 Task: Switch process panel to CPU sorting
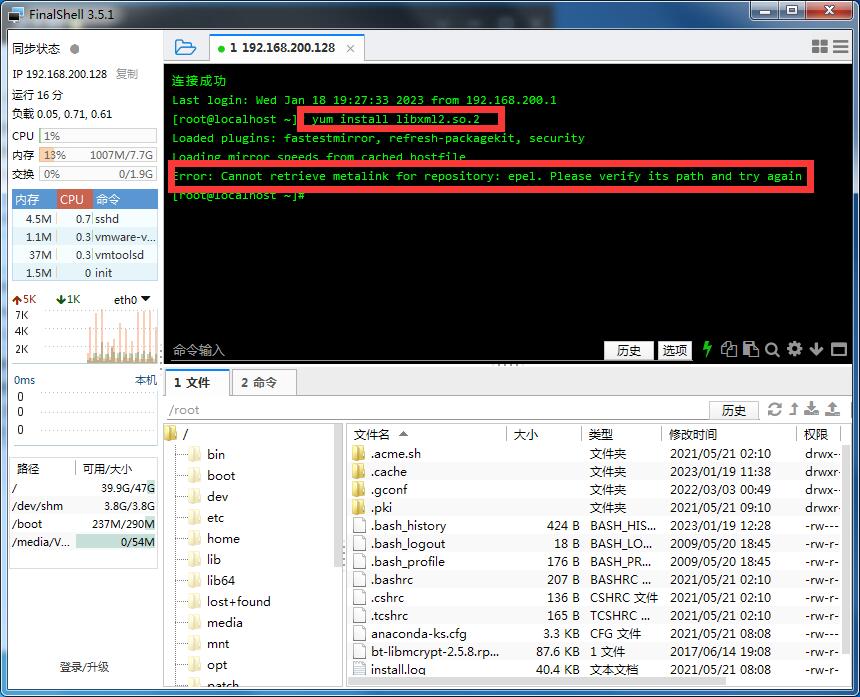pos(71,199)
